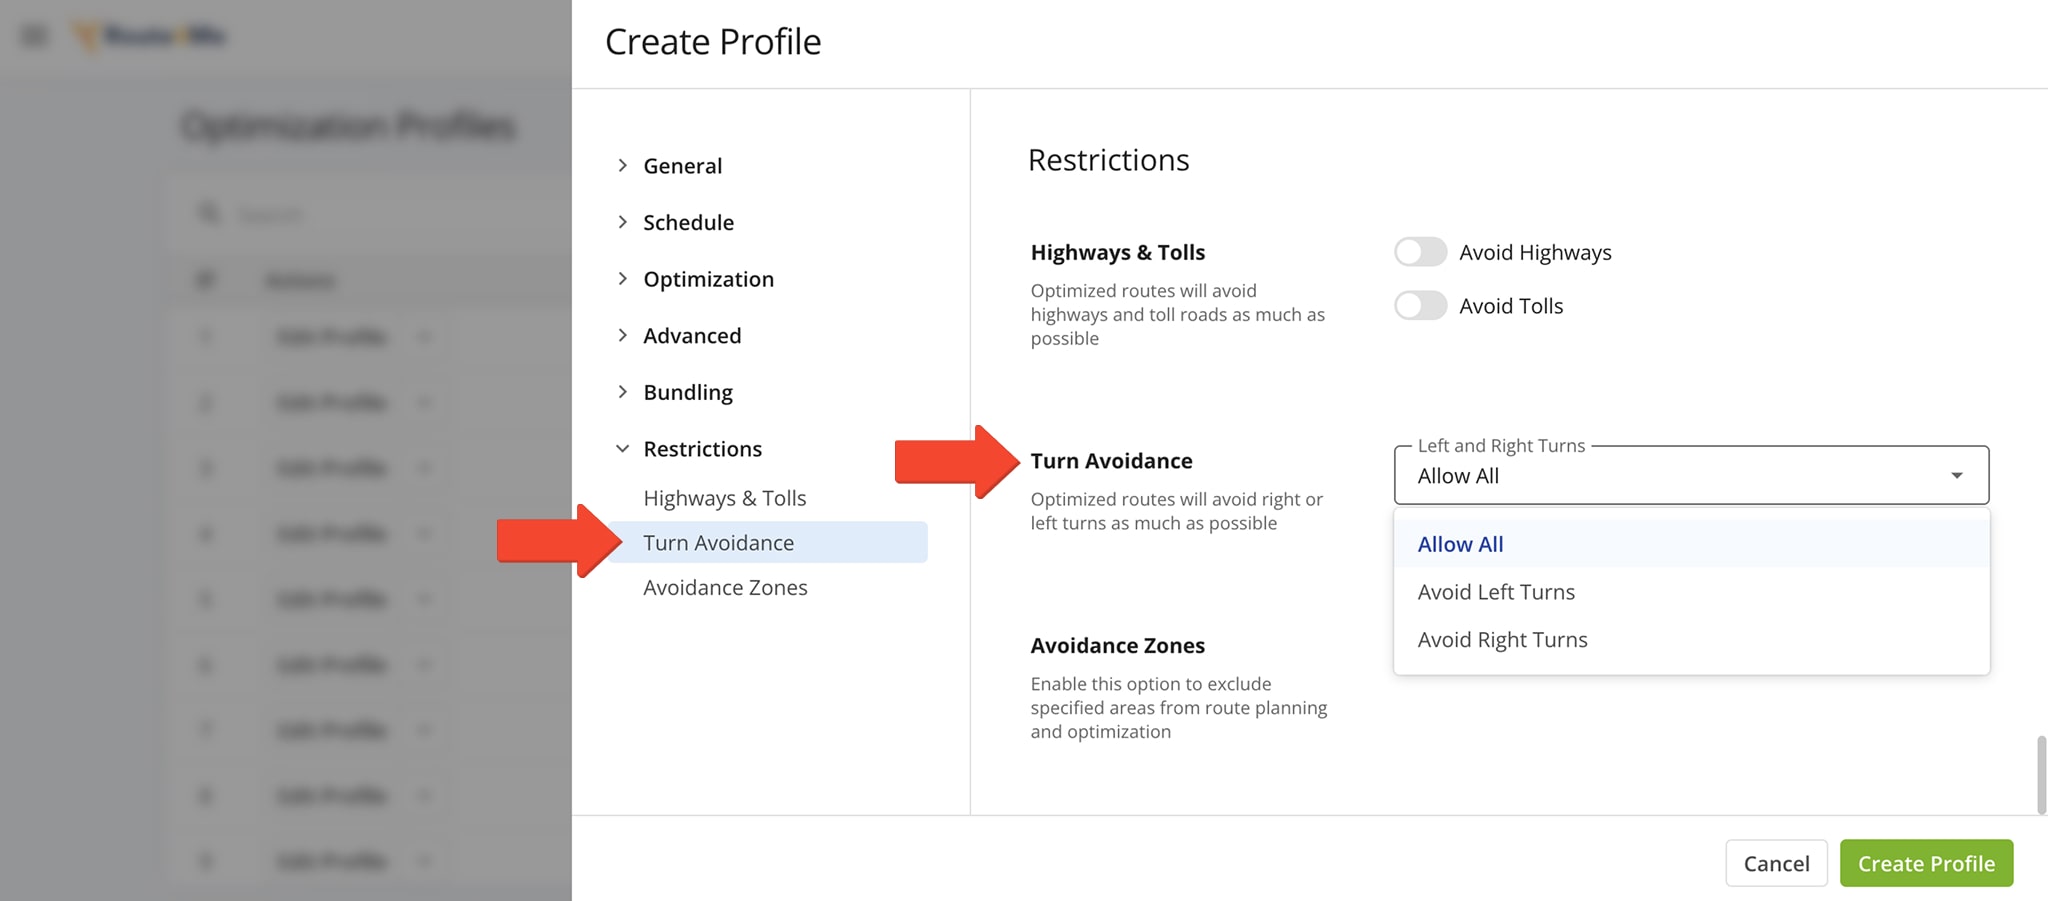Collapse the Restrictions section chevron

[622, 449]
